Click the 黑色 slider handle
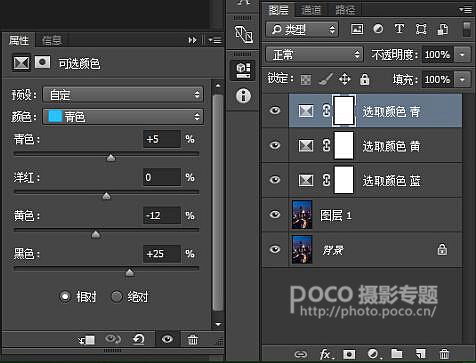 click(130, 273)
